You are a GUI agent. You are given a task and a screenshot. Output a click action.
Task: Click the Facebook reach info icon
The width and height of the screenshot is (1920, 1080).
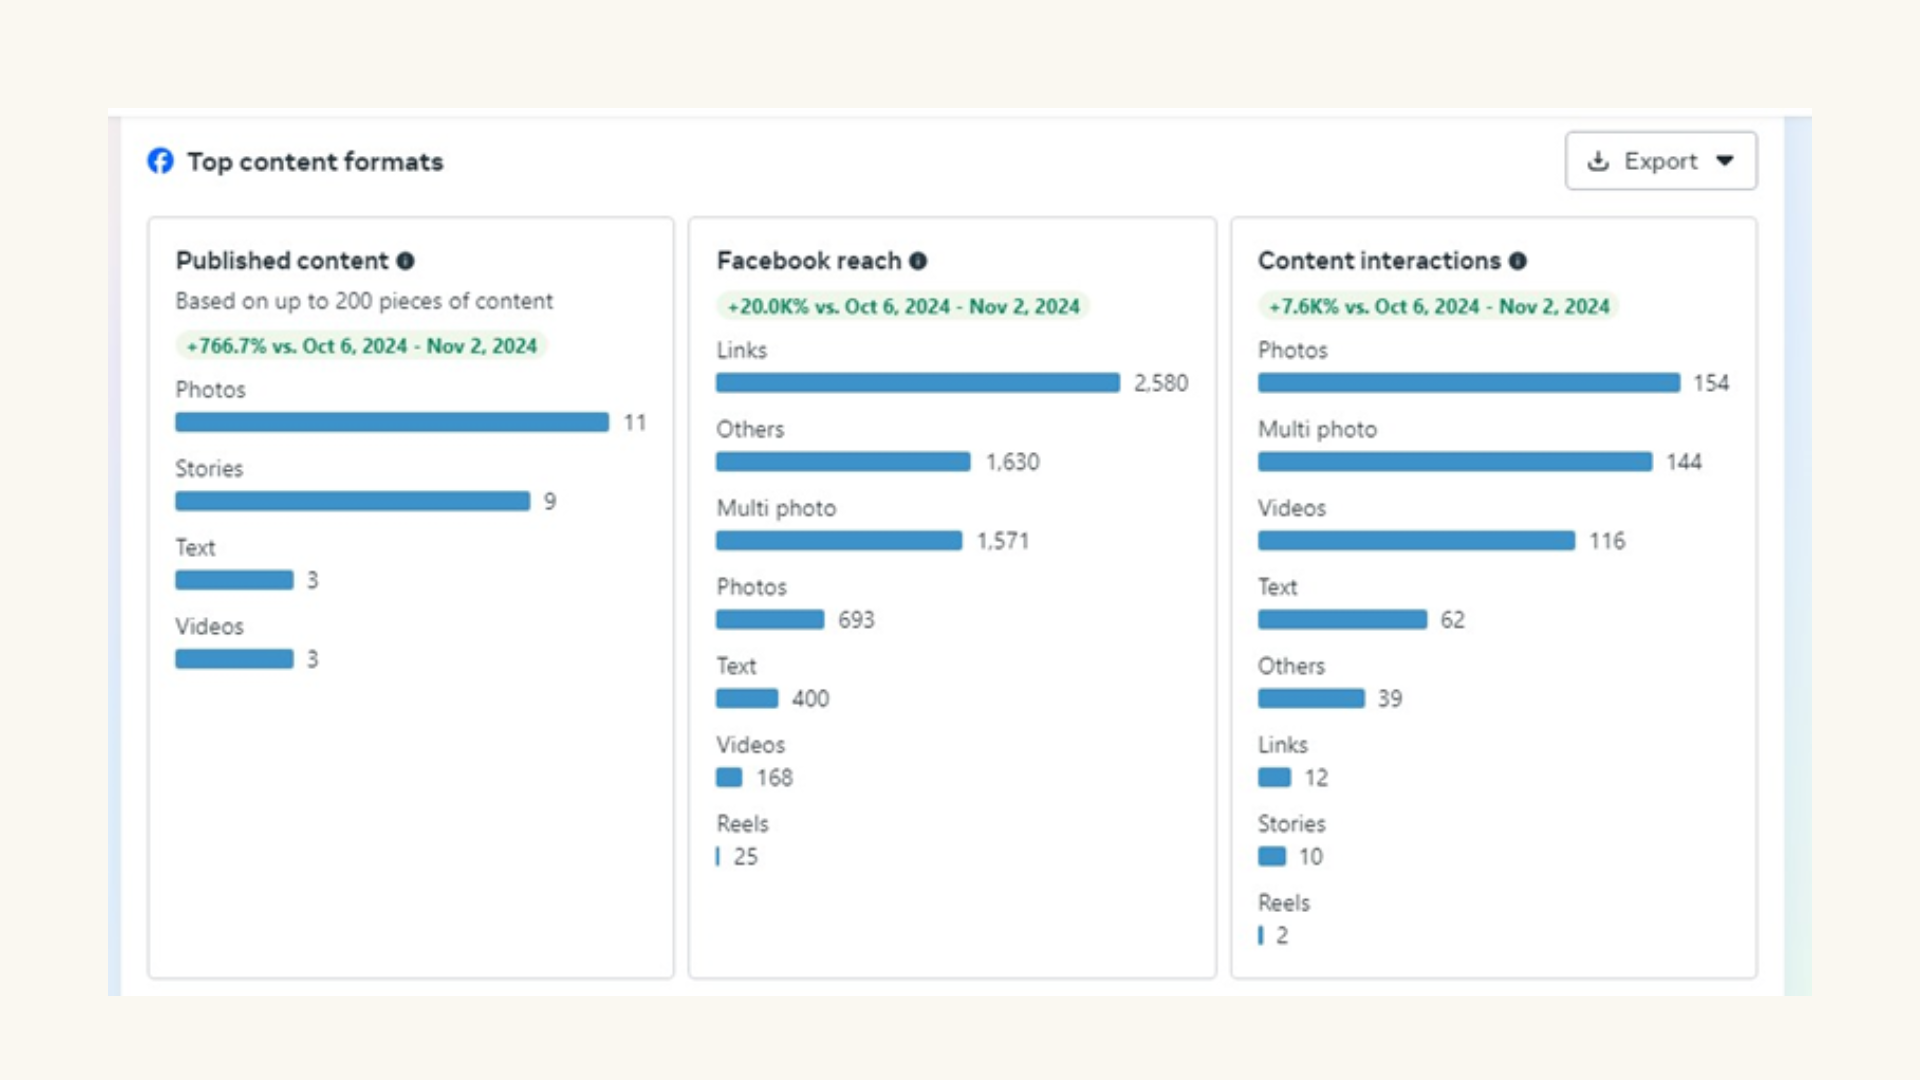(x=918, y=261)
